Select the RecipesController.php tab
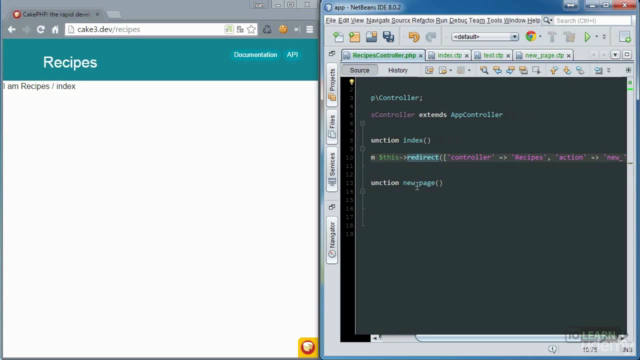Image resolution: width=640 pixels, height=360 pixels. (x=384, y=55)
